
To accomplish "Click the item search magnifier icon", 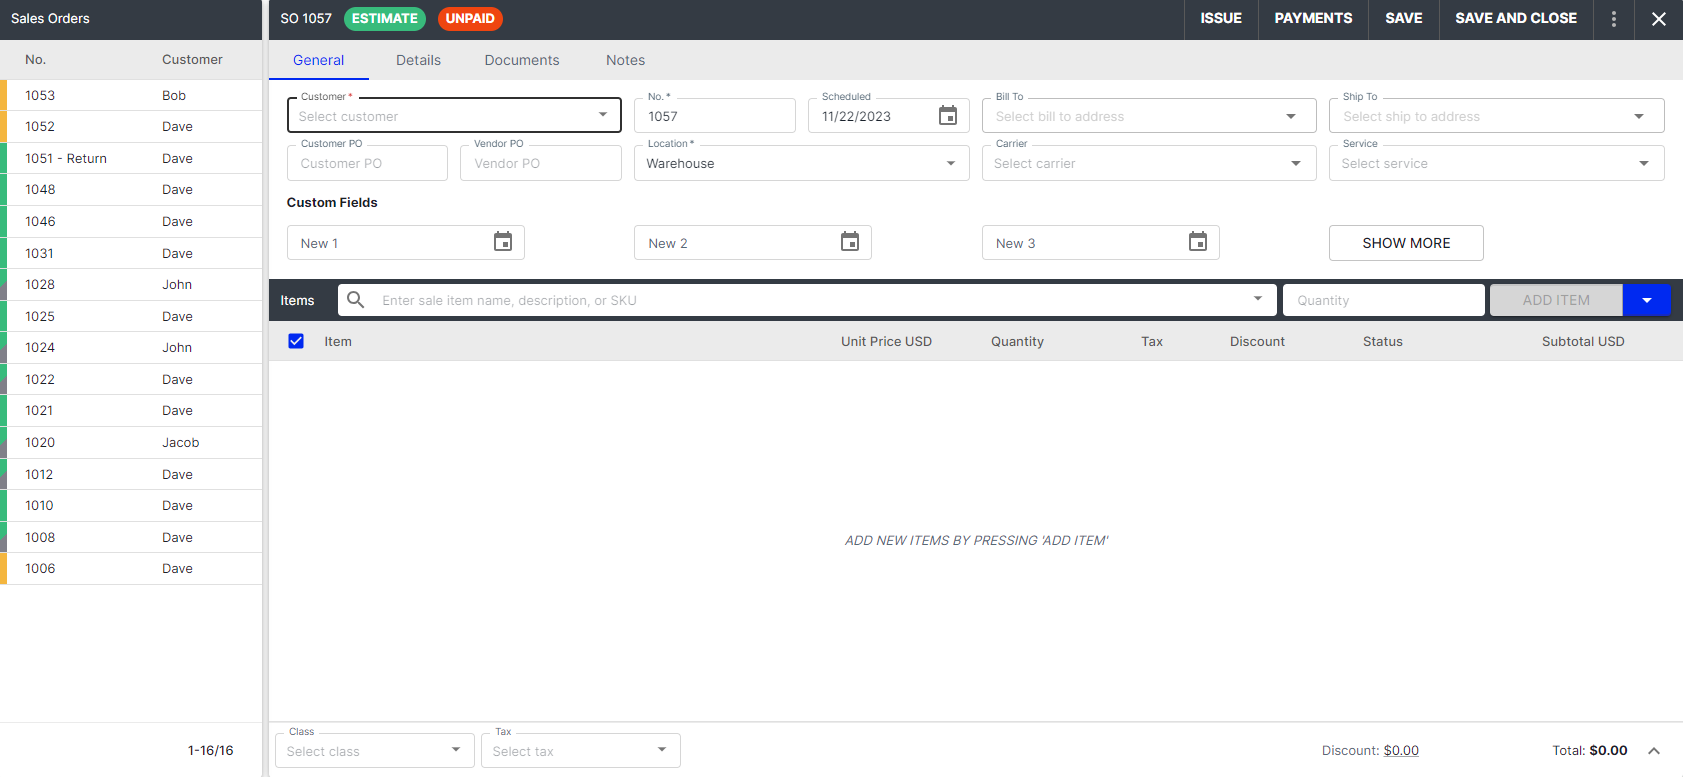I will pyautogui.click(x=355, y=300).
